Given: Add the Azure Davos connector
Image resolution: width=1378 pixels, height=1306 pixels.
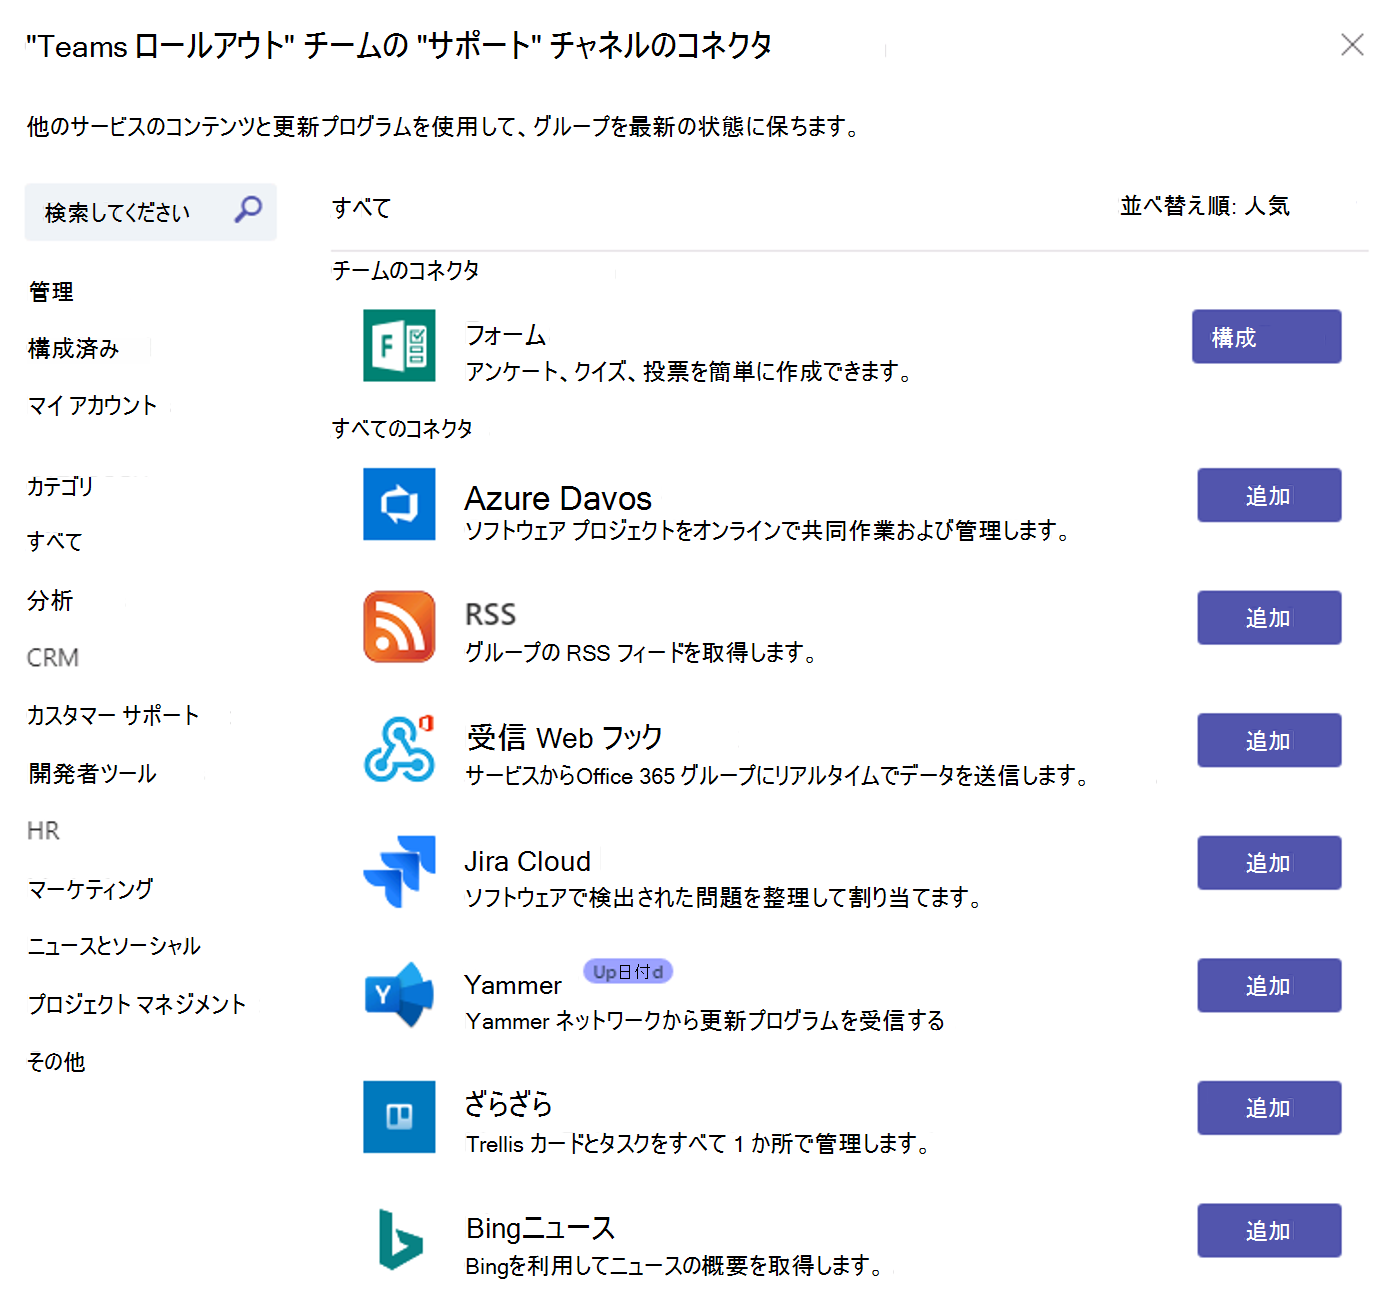Looking at the screenshot, I should 1269,495.
